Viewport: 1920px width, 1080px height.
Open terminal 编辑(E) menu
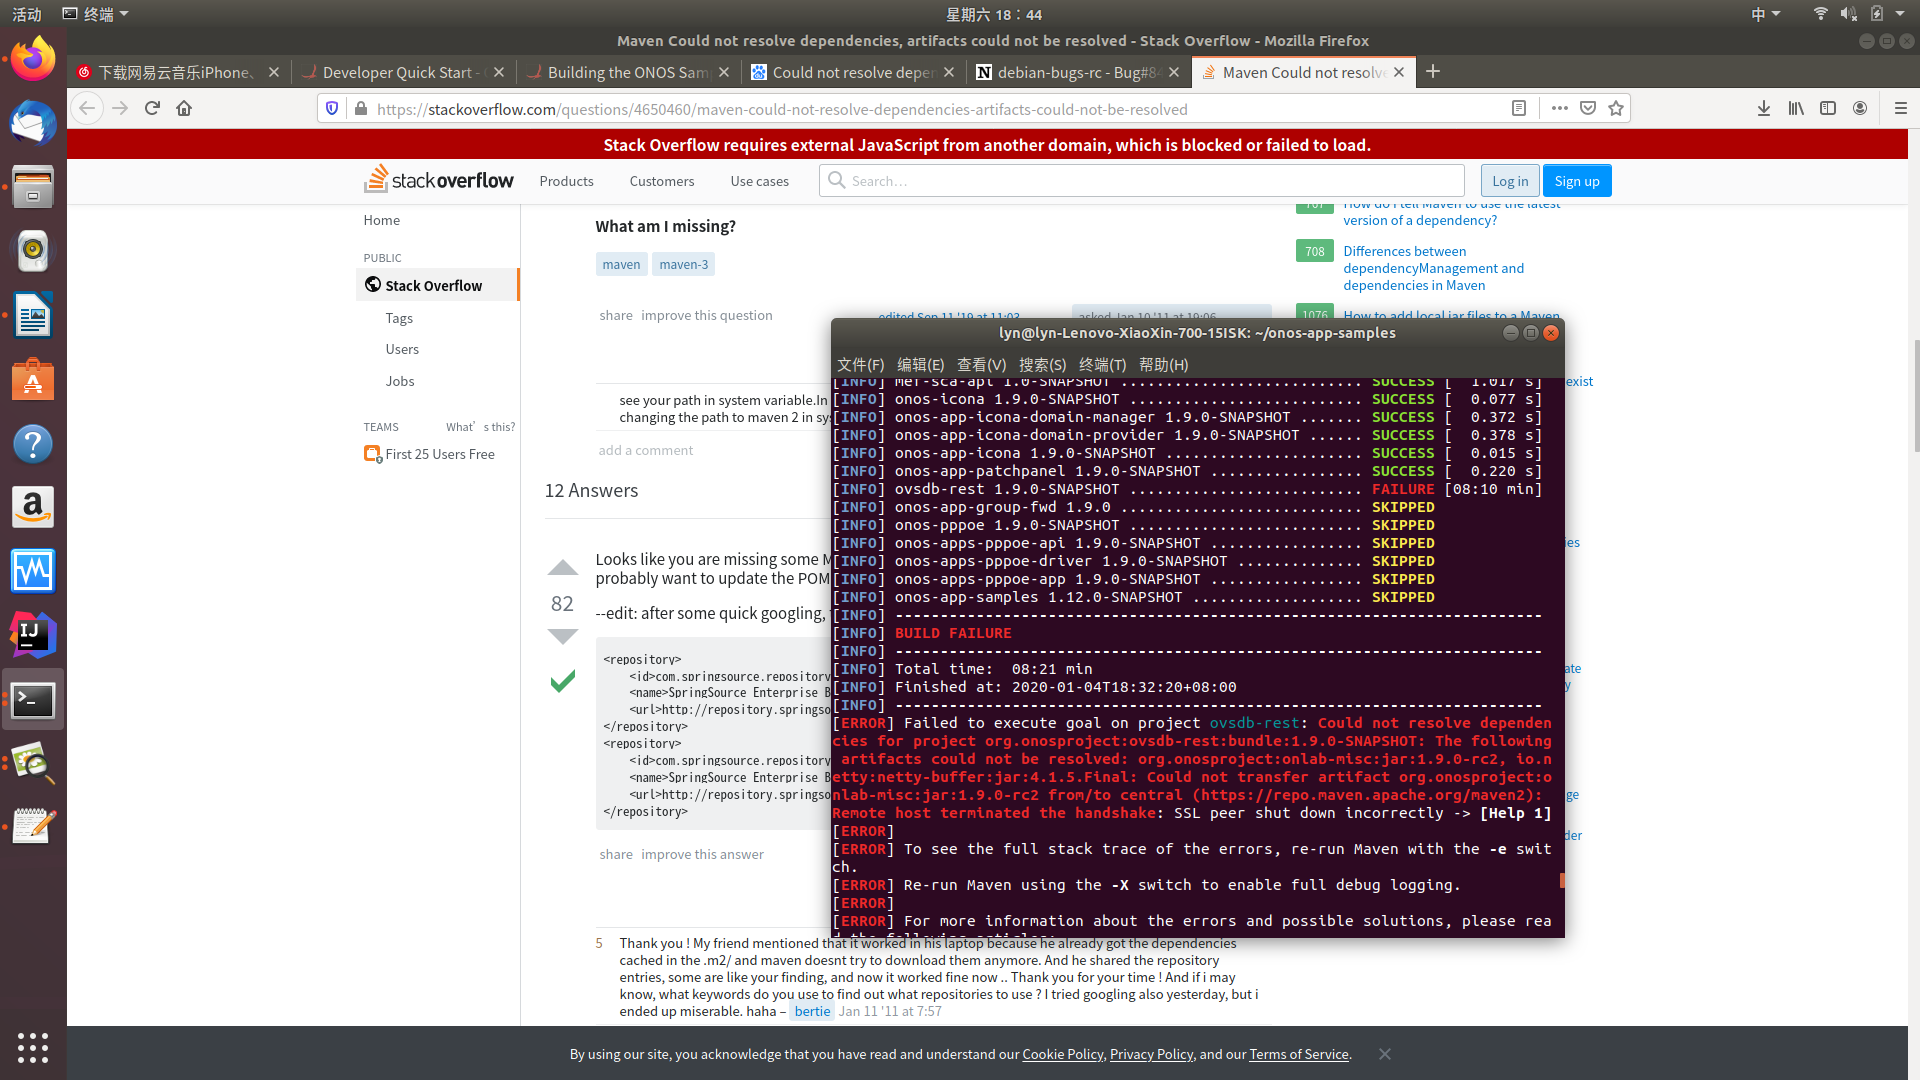(x=920, y=365)
